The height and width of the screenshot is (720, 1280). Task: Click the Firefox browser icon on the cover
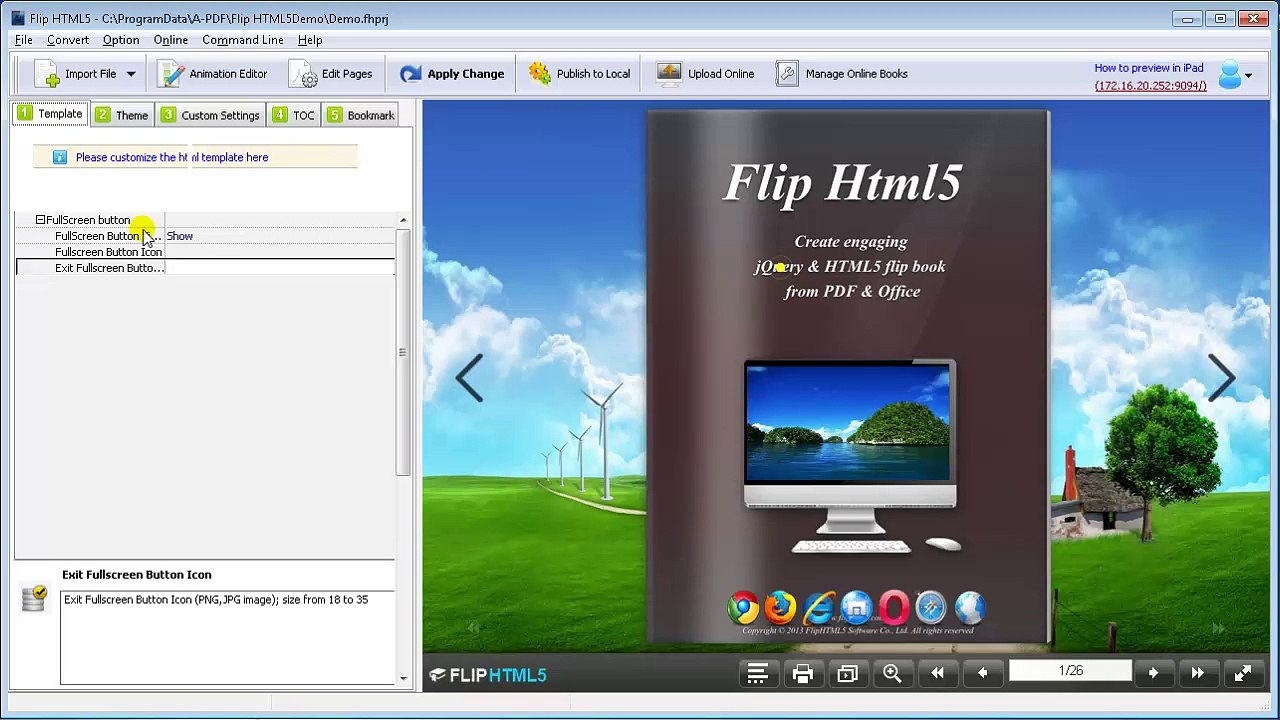[780, 607]
